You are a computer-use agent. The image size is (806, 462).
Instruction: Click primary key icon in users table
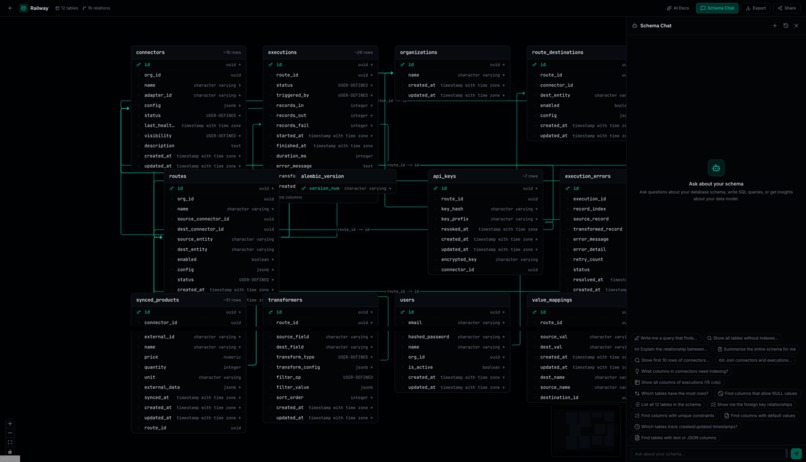(402, 312)
